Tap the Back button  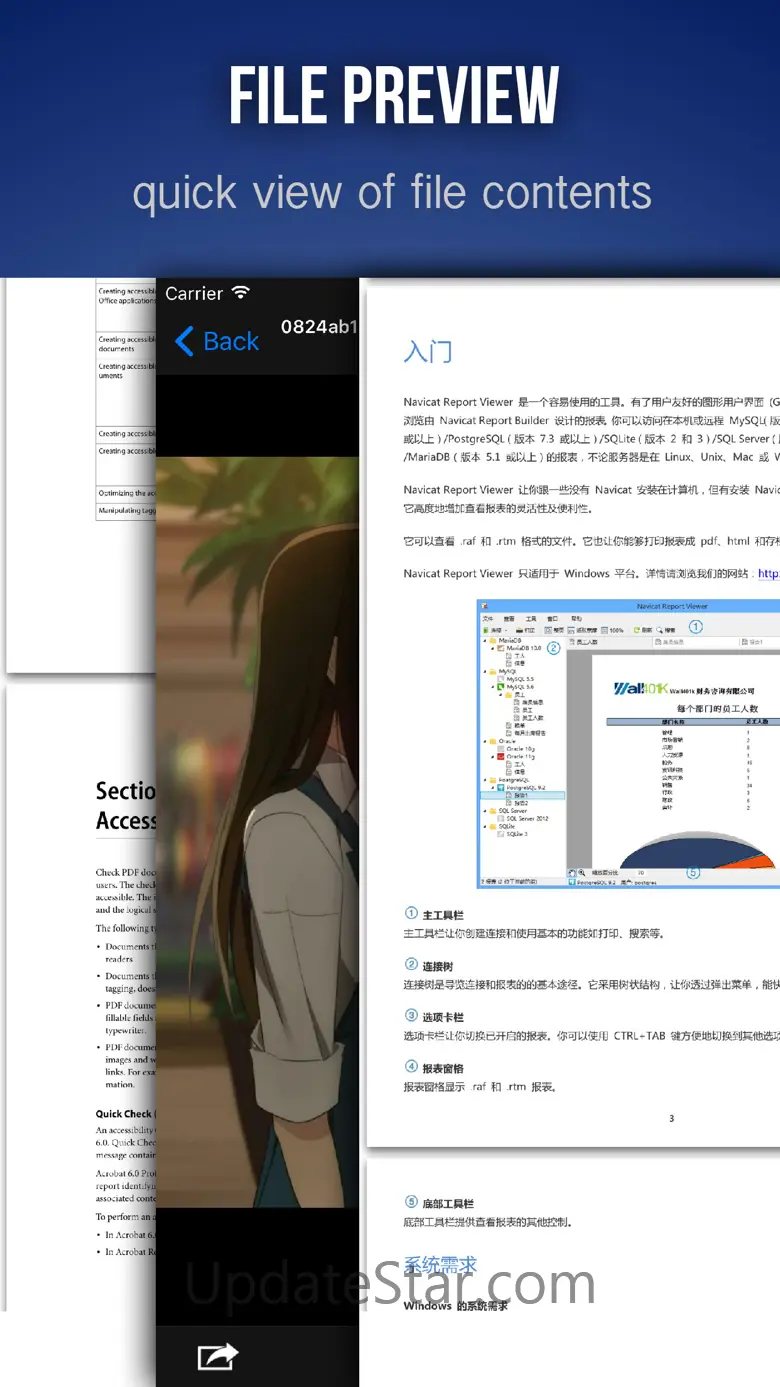click(217, 341)
